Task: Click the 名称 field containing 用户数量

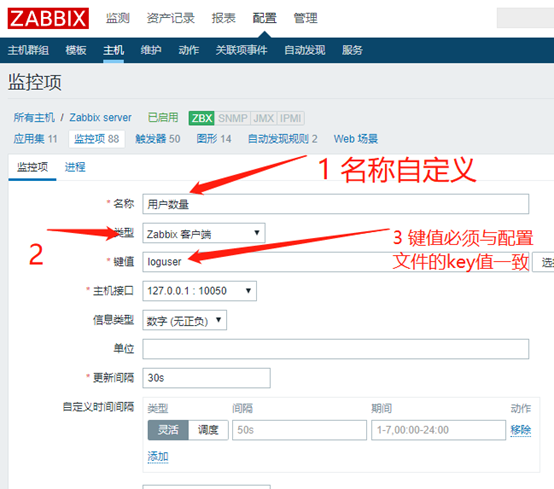Action: pyautogui.click(x=336, y=204)
